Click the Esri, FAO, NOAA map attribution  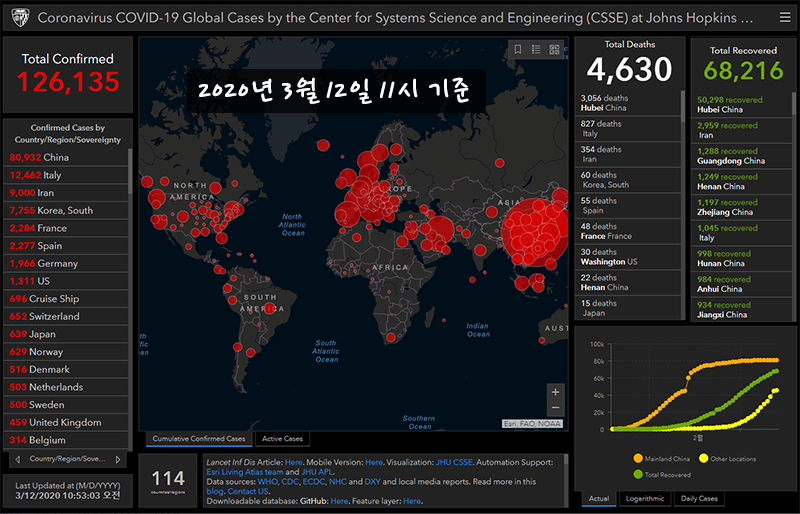pyautogui.click(x=532, y=424)
